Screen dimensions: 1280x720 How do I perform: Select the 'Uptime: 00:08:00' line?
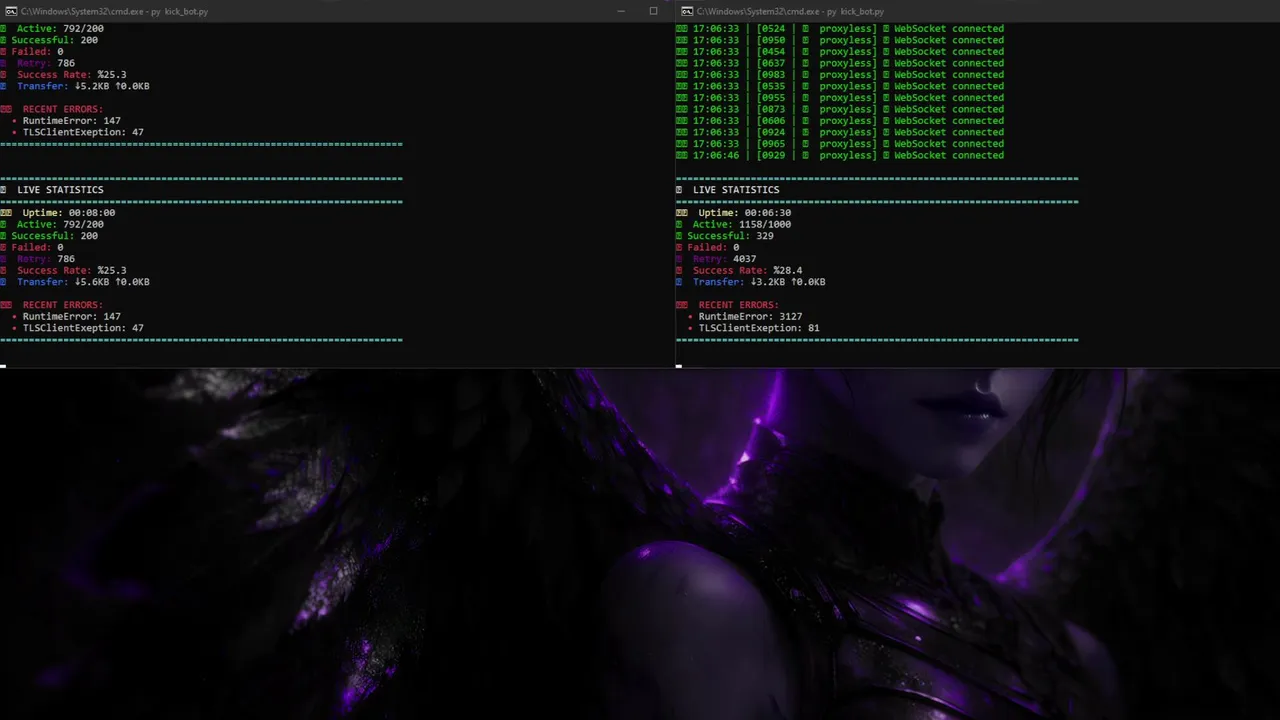coord(58,213)
